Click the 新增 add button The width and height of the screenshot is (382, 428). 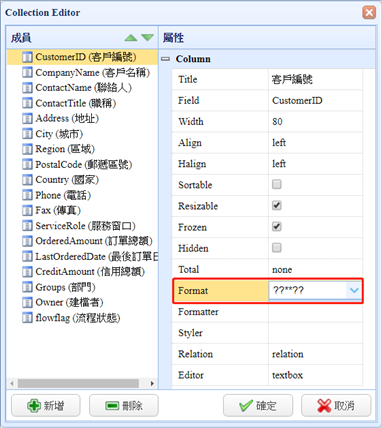click(46, 405)
